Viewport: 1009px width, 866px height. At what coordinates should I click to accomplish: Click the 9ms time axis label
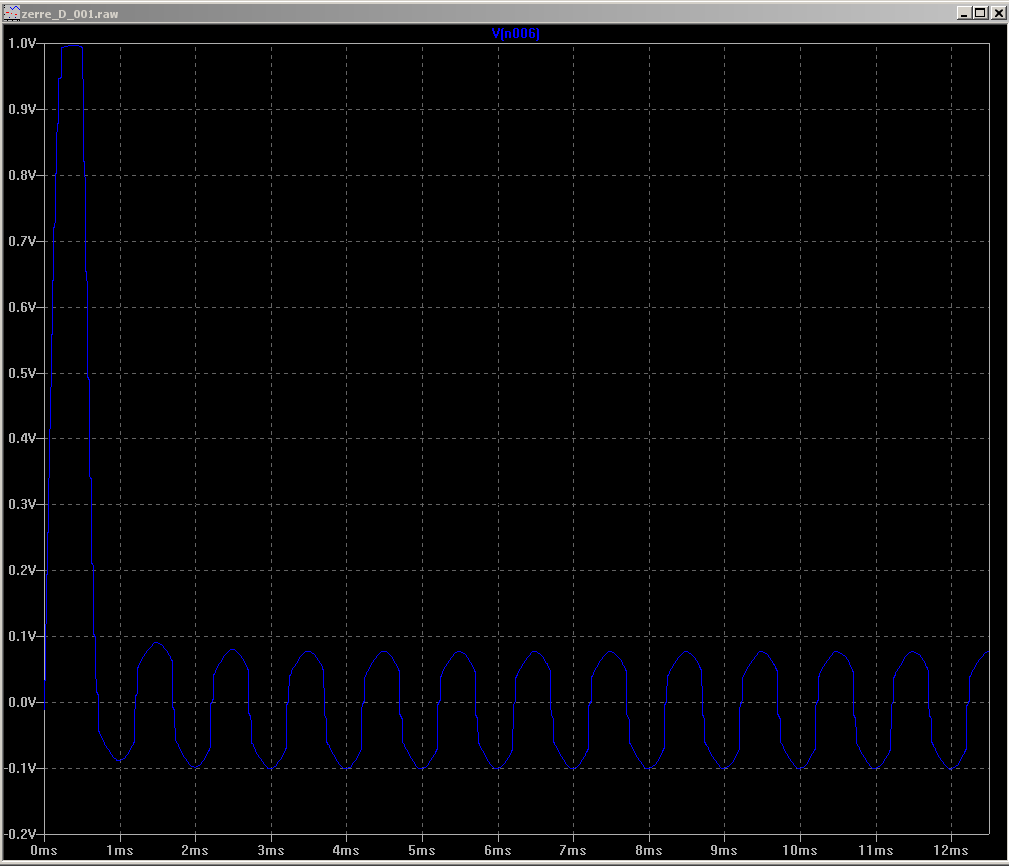724,851
